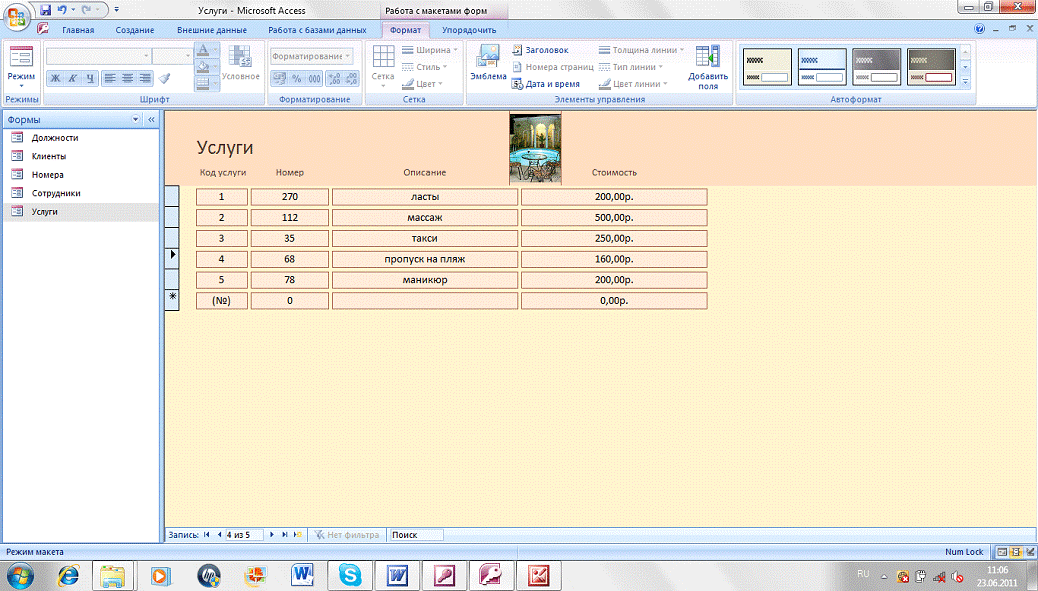
Task: Open the Упорядочить ribbon tab
Action: (469, 30)
